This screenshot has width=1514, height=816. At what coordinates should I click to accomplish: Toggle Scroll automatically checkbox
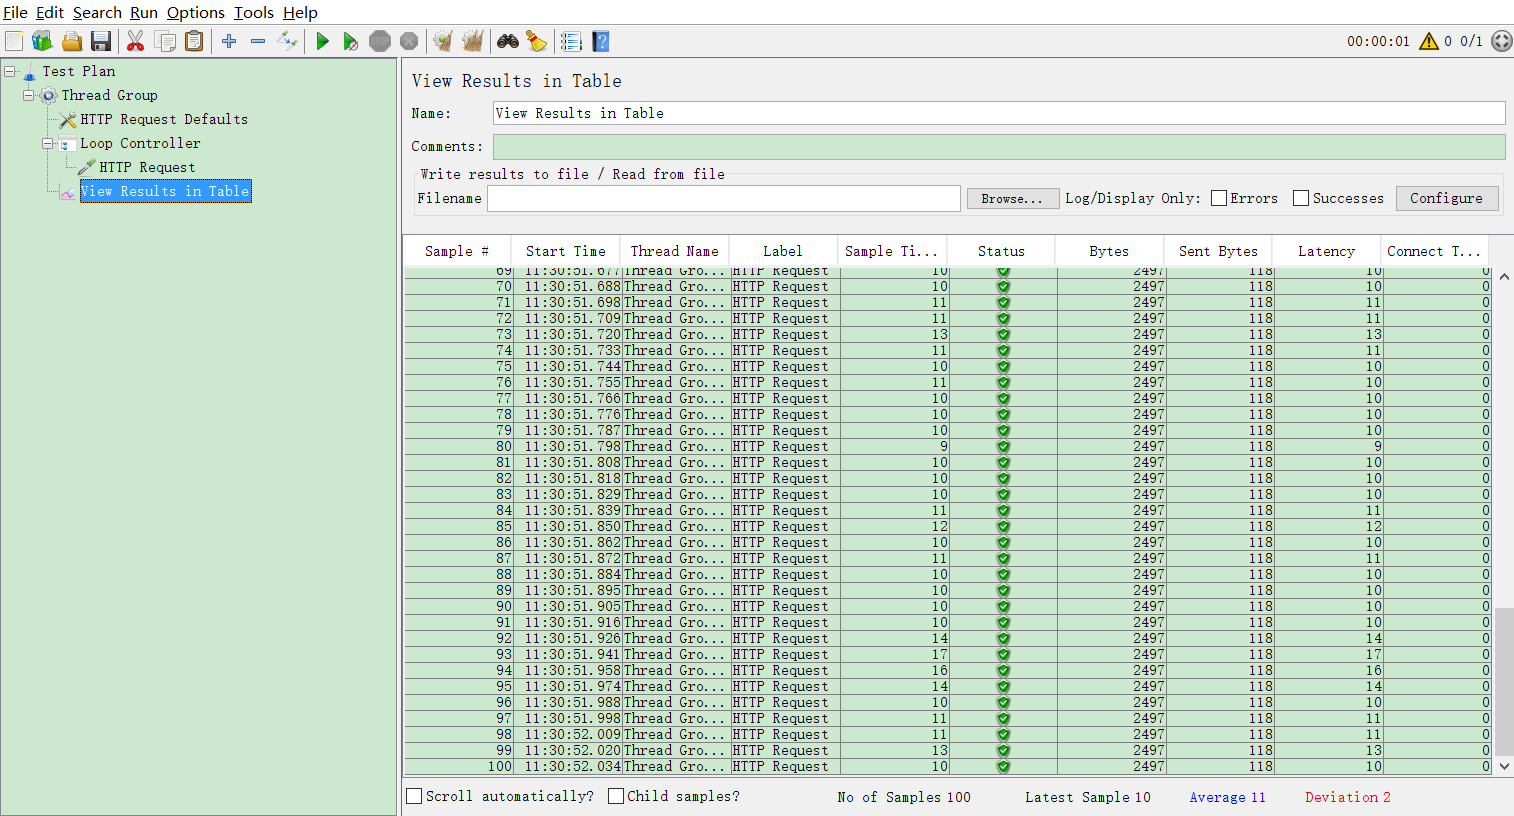(414, 796)
